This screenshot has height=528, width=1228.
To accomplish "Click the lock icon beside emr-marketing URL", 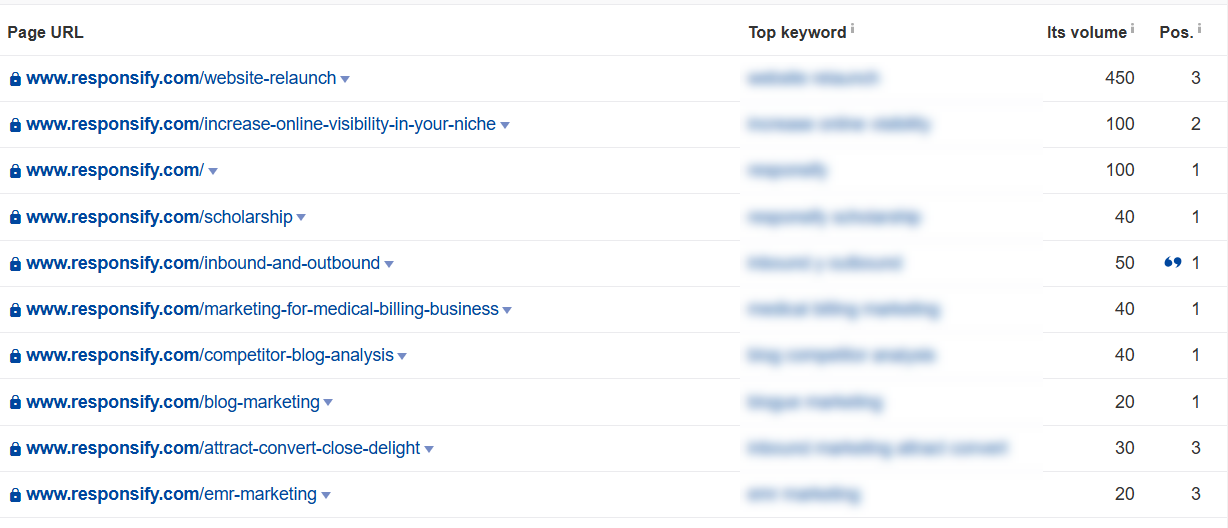I will click(x=15, y=495).
